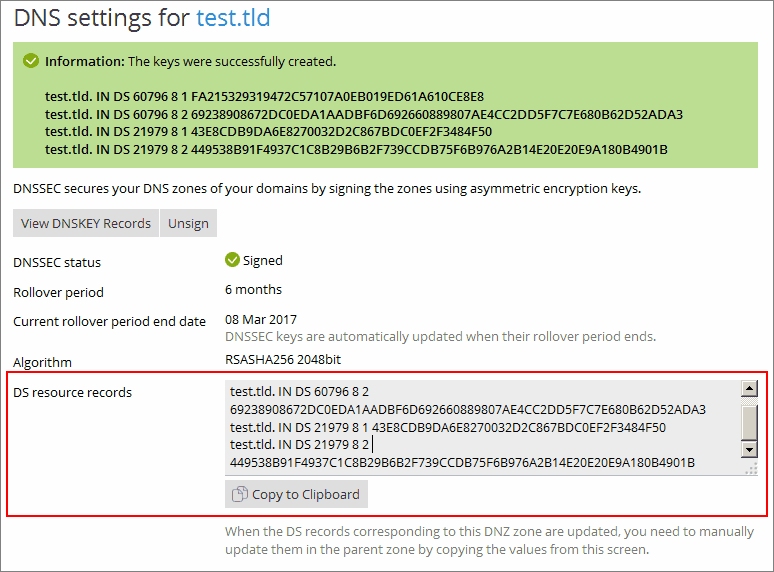Click the green Signed status check icon
Screen dimensions: 774x572
coord(232,260)
